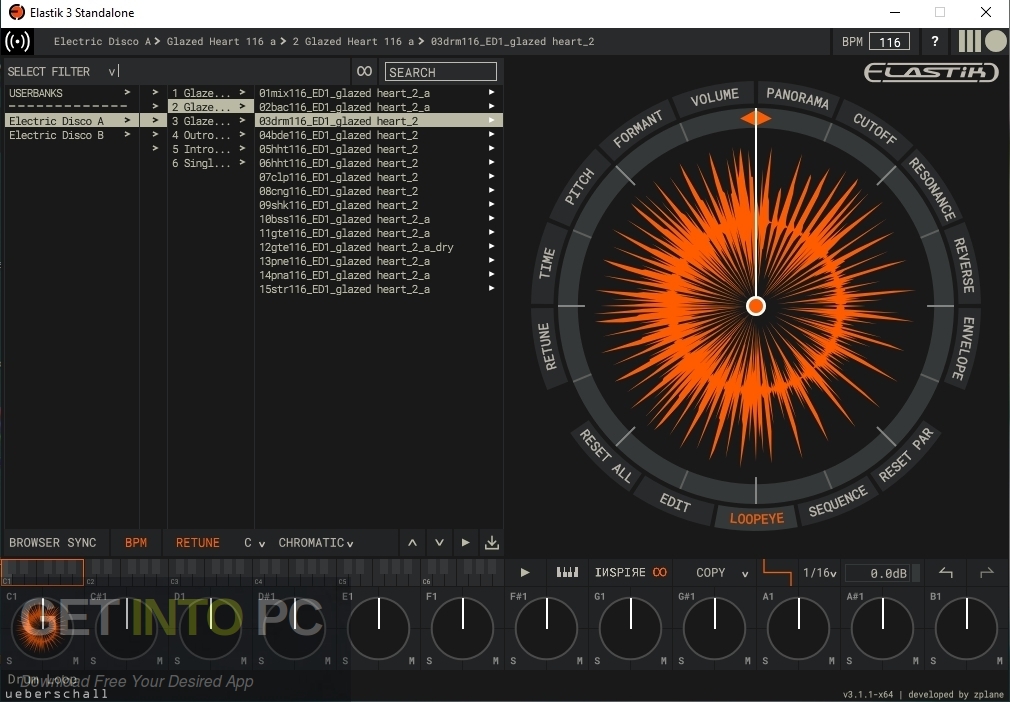Image resolution: width=1010 pixels, height=702 pixels.
Task: Click the broadcast signal icon at top left
Action: [x=17, y=41]
